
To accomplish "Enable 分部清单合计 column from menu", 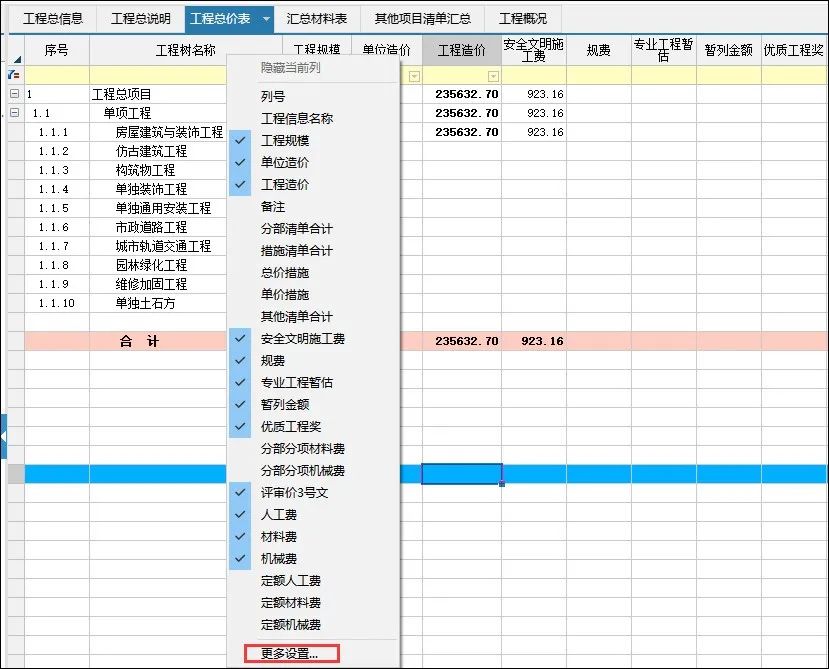I will coord(296,228).
